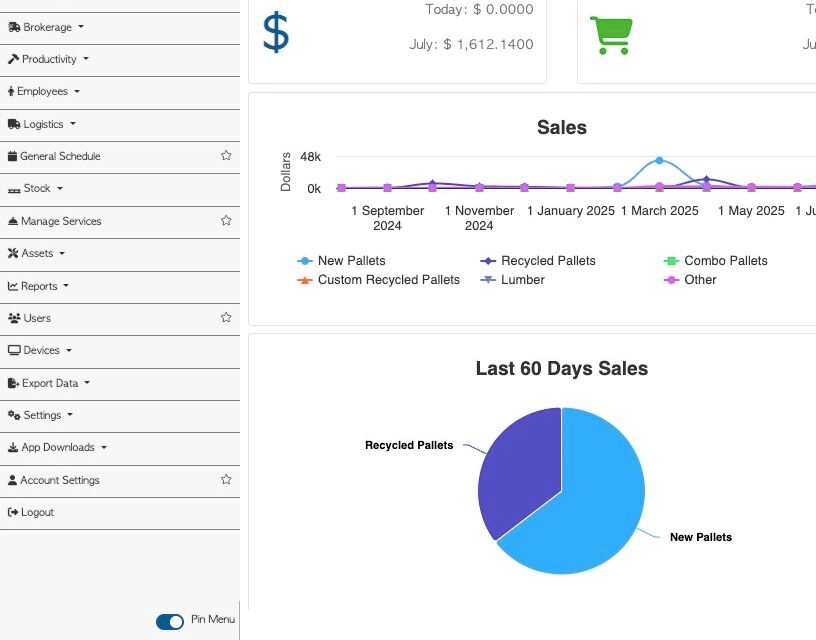Click the Last 60 Days Sales title
The width and height of the screenshot is (816, 640).
pyautogui.click(x=562, y=368)
